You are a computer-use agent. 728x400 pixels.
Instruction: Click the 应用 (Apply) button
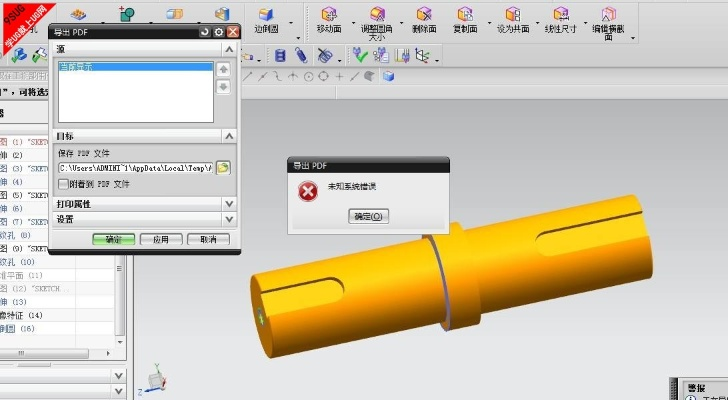point(160,240)
